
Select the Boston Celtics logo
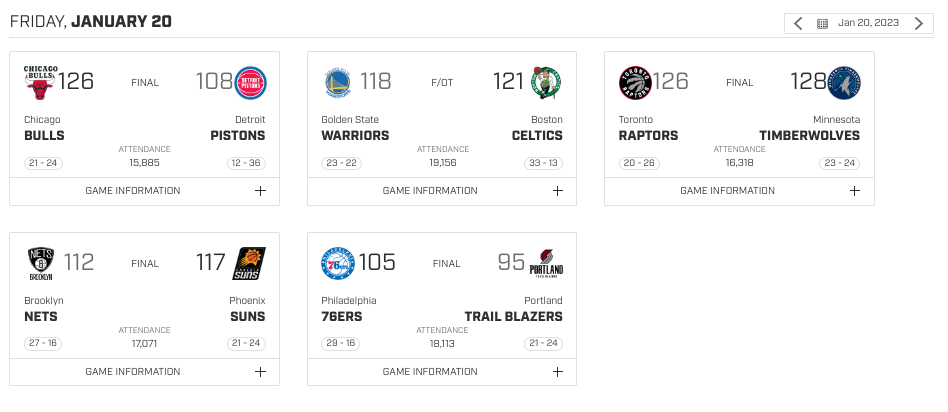coord(546,83)
